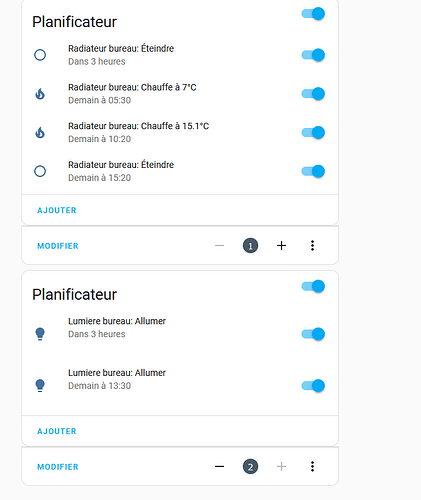Click AJOUTER in the radiator planner
421x500 pixels.
(x=57, y=210)
